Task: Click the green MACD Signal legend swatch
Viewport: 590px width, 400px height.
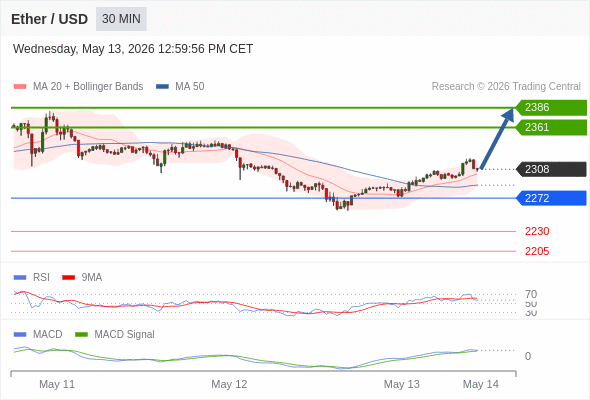Action: [x=81, y=335]
